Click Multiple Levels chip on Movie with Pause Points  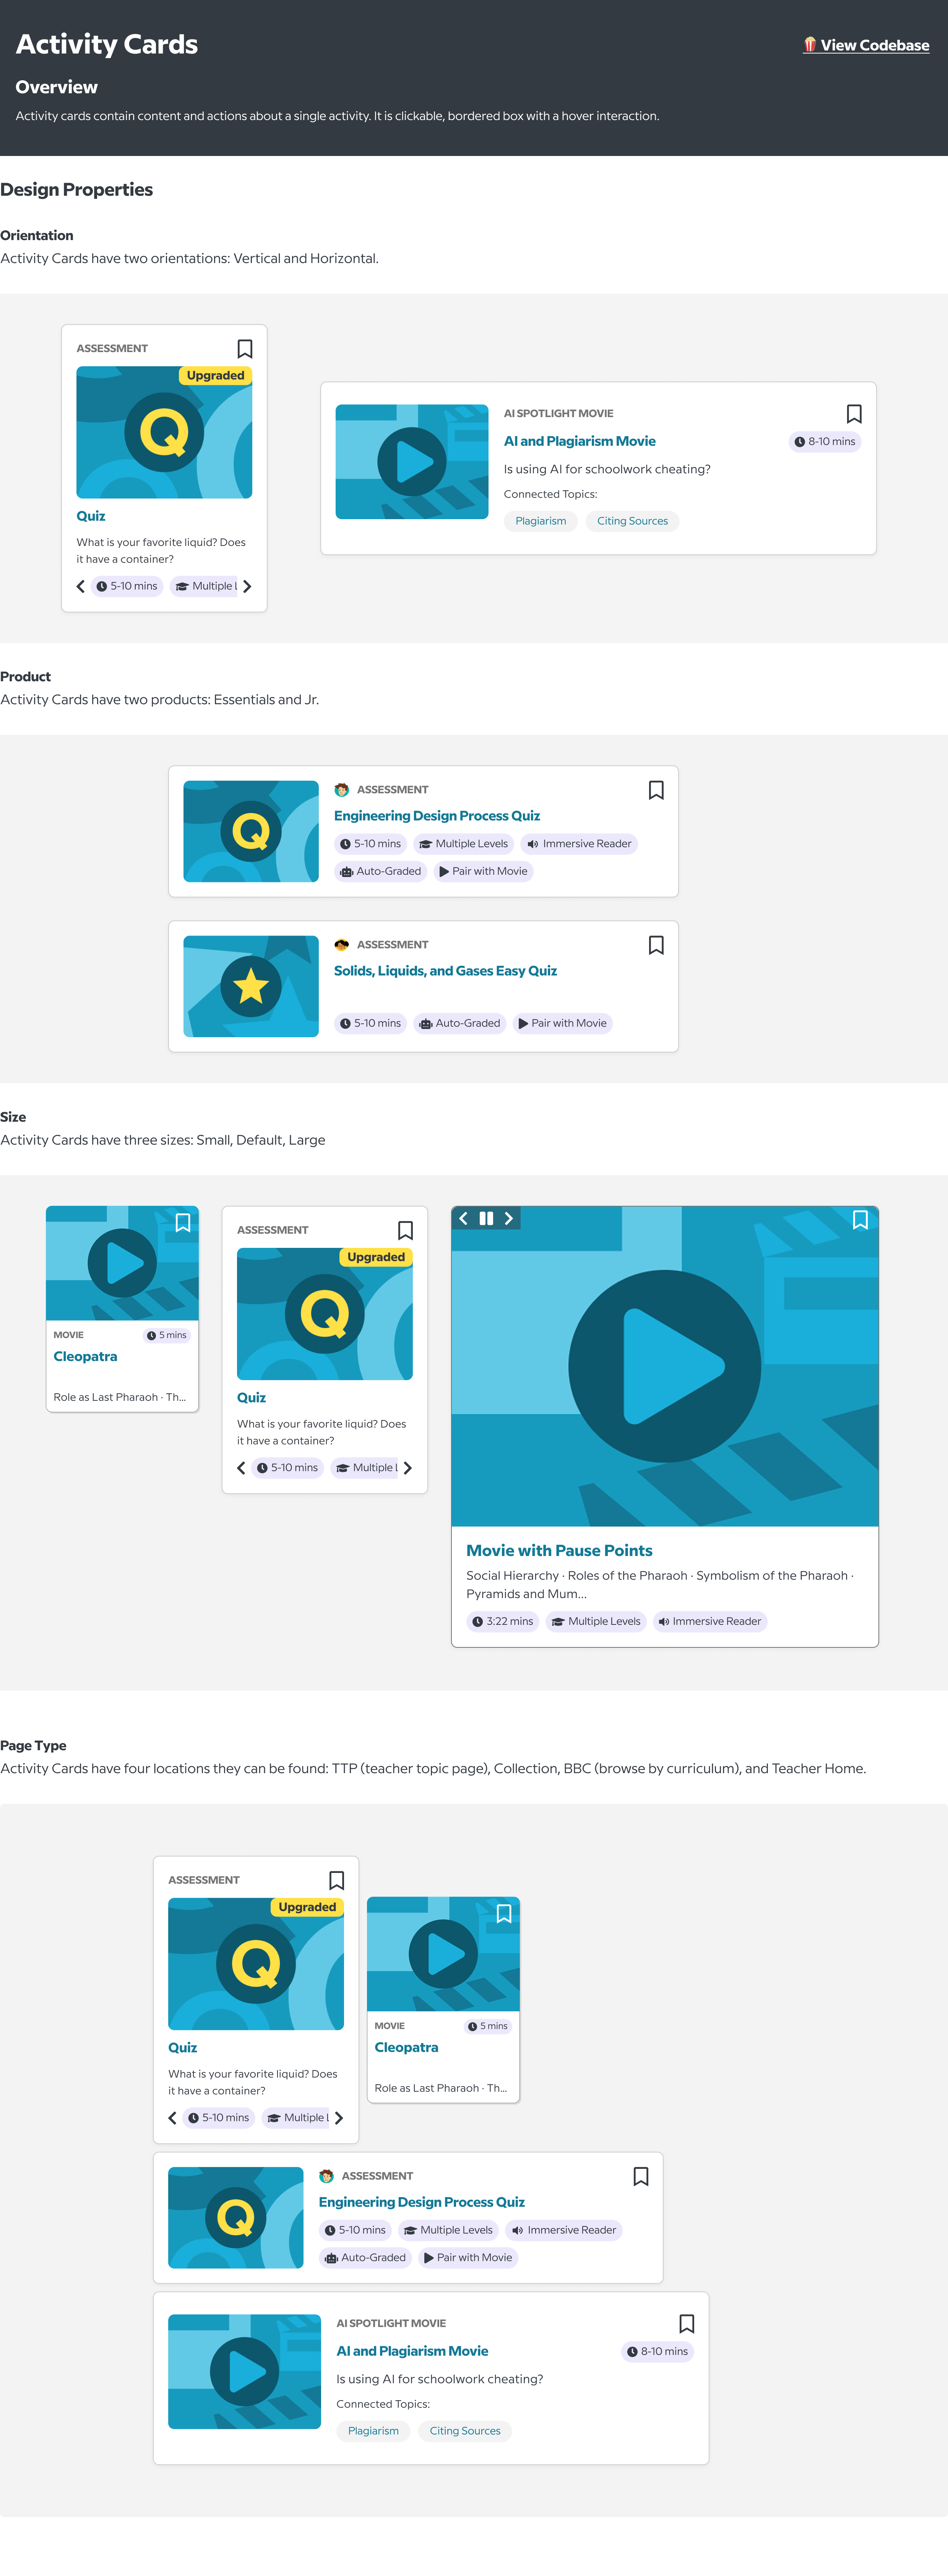596,1622
